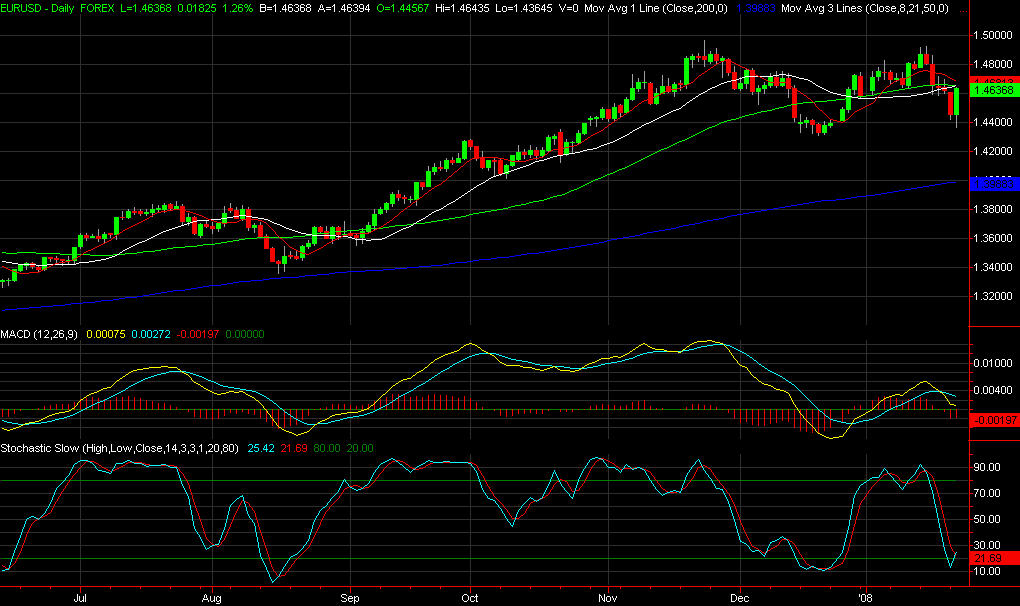Click the 1.44000 price axis label
Image resolution: width=1020 pixels, height=606 pixels.
[x=993, y=122]
